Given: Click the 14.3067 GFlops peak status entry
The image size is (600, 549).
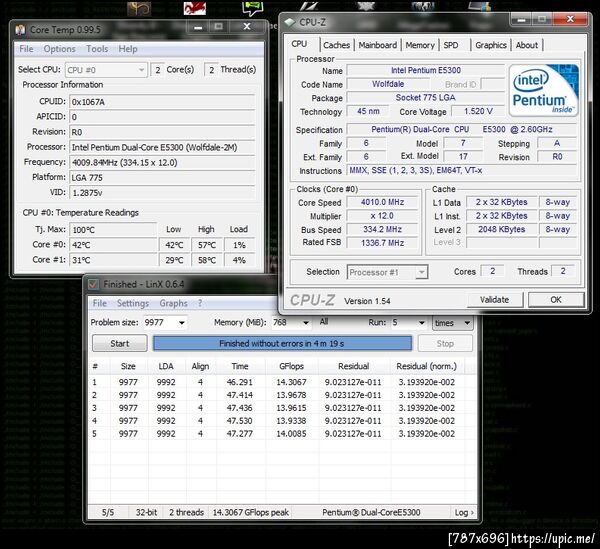Looking at the screenshot, I should pyautogui.click(x=251, y=513).
